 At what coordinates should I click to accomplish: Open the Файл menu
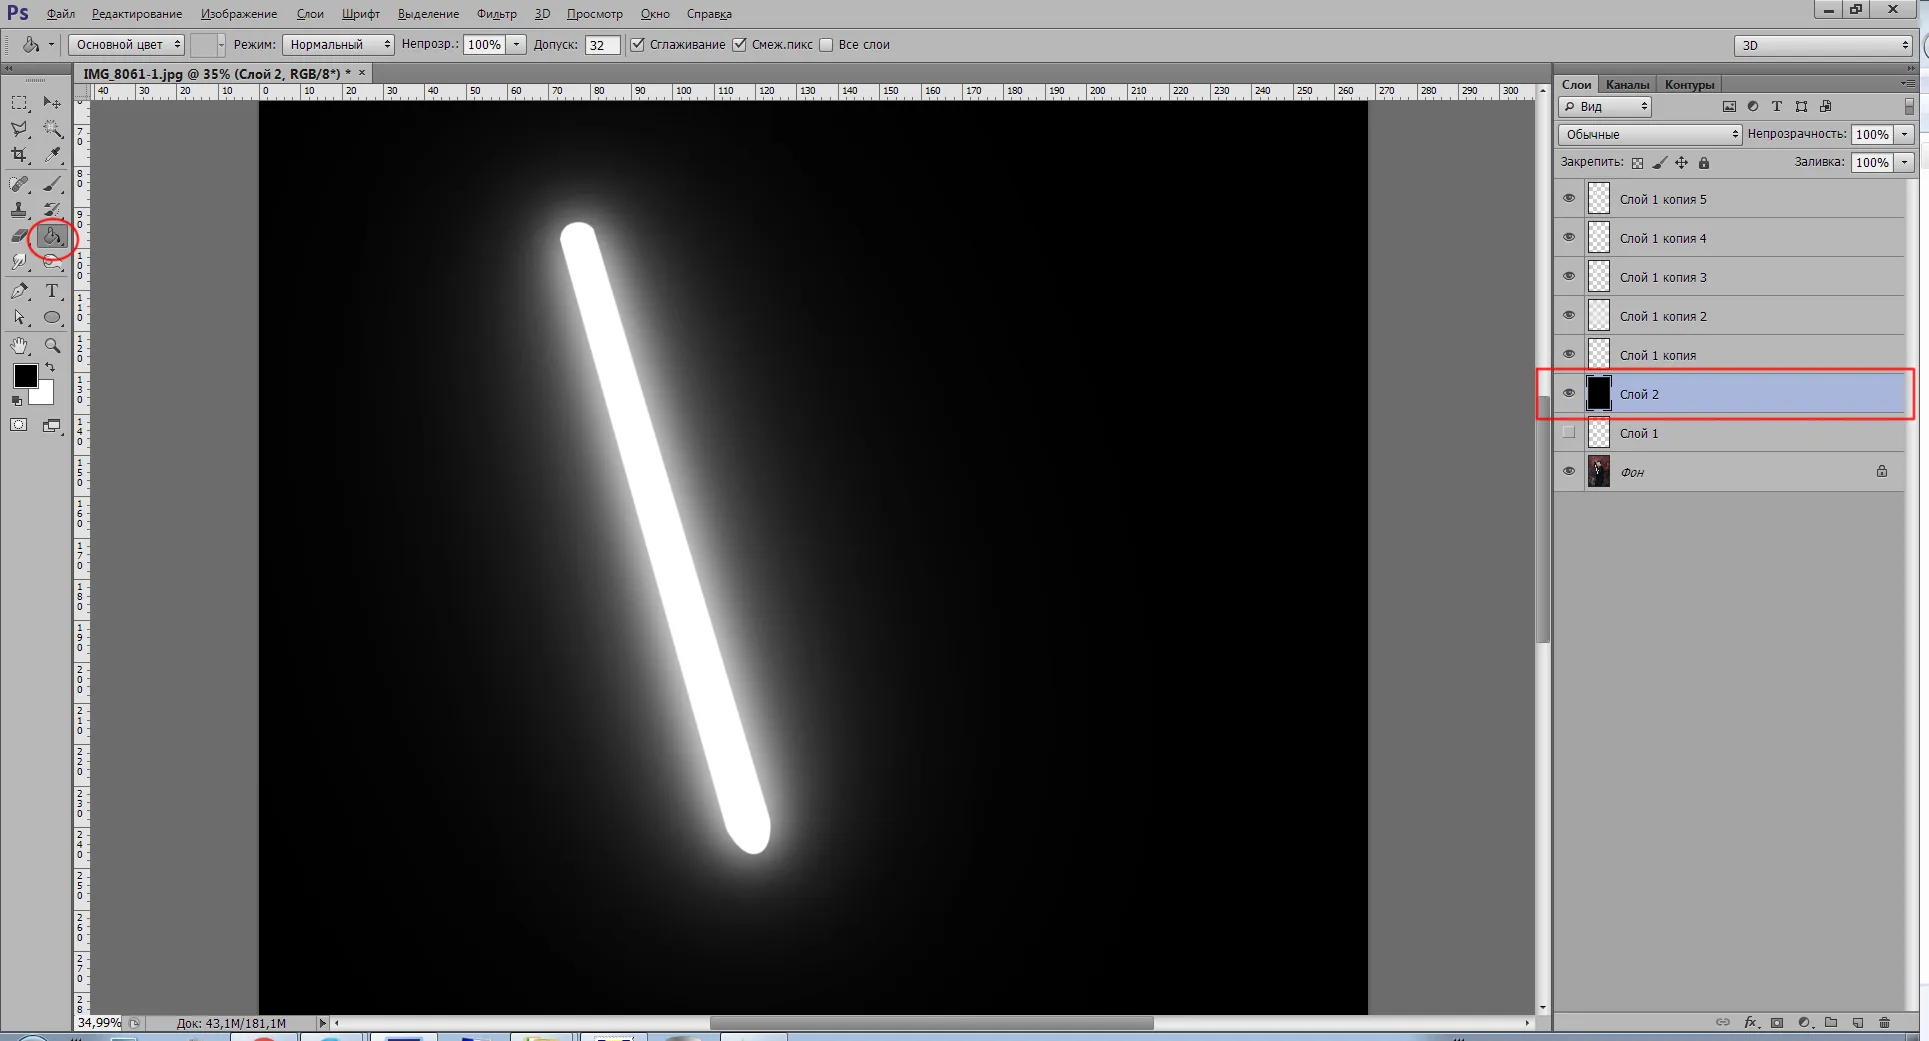tap(61, 14)
